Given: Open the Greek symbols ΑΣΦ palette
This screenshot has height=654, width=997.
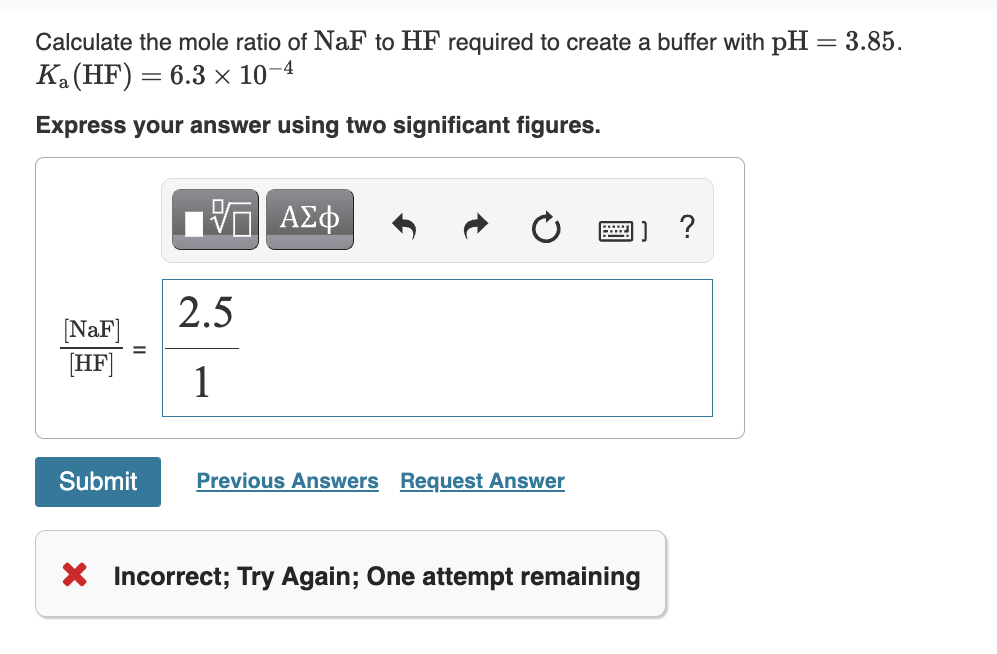Looking at the screenshot, I should 309,219.
